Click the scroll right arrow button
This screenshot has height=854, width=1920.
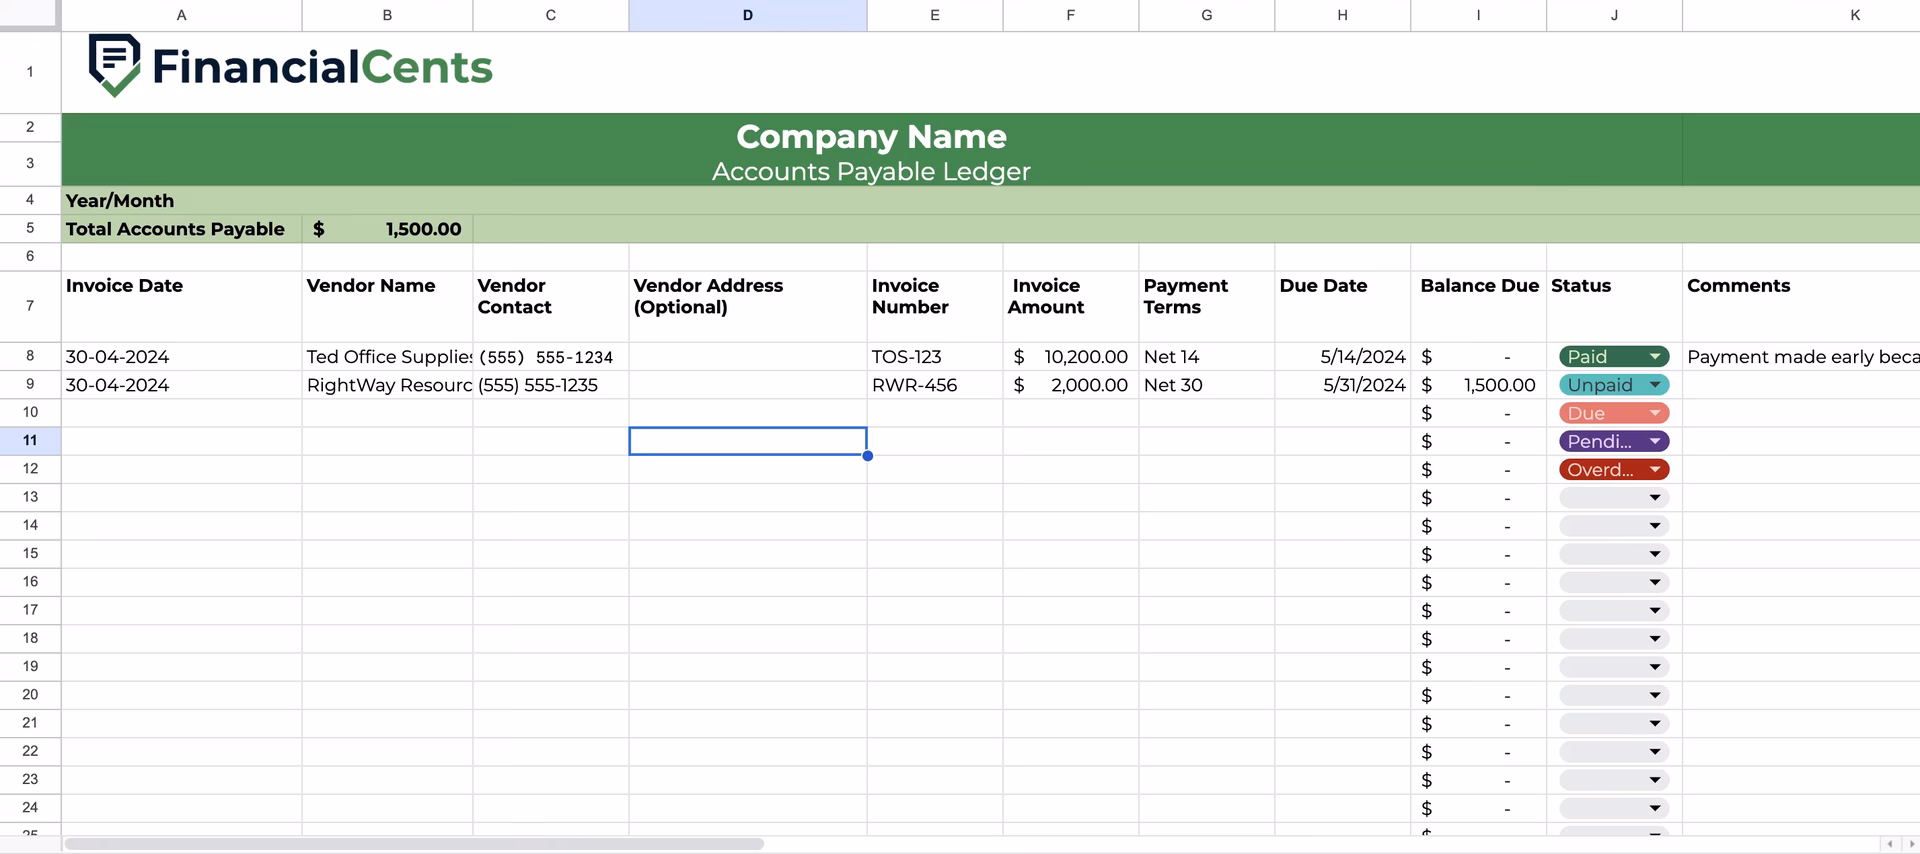click(1912, 844)
